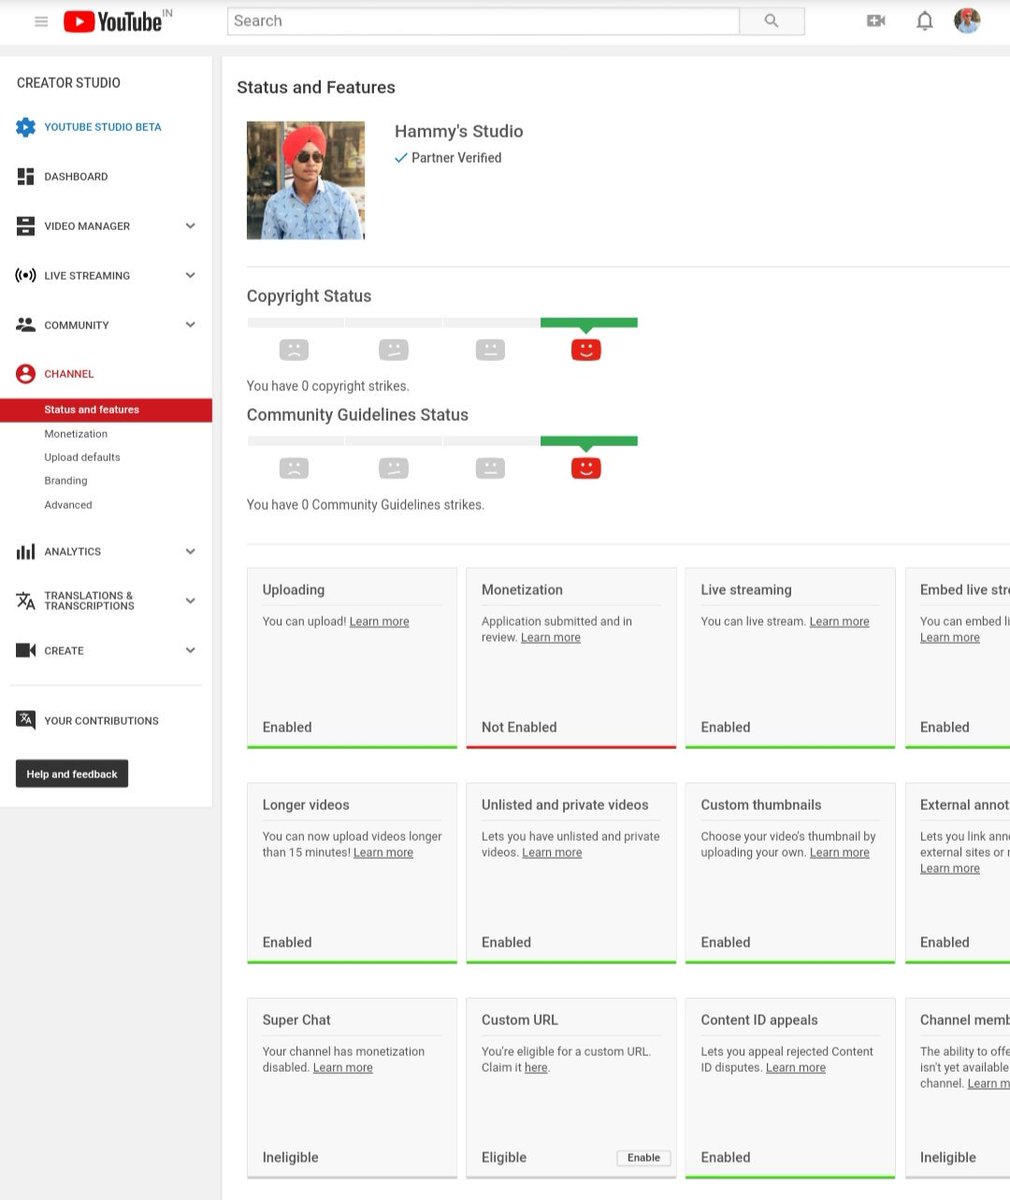Expand the Video Manager section
The image size is (1010, 1200).
pyautogui.click(x=190, y=226)
